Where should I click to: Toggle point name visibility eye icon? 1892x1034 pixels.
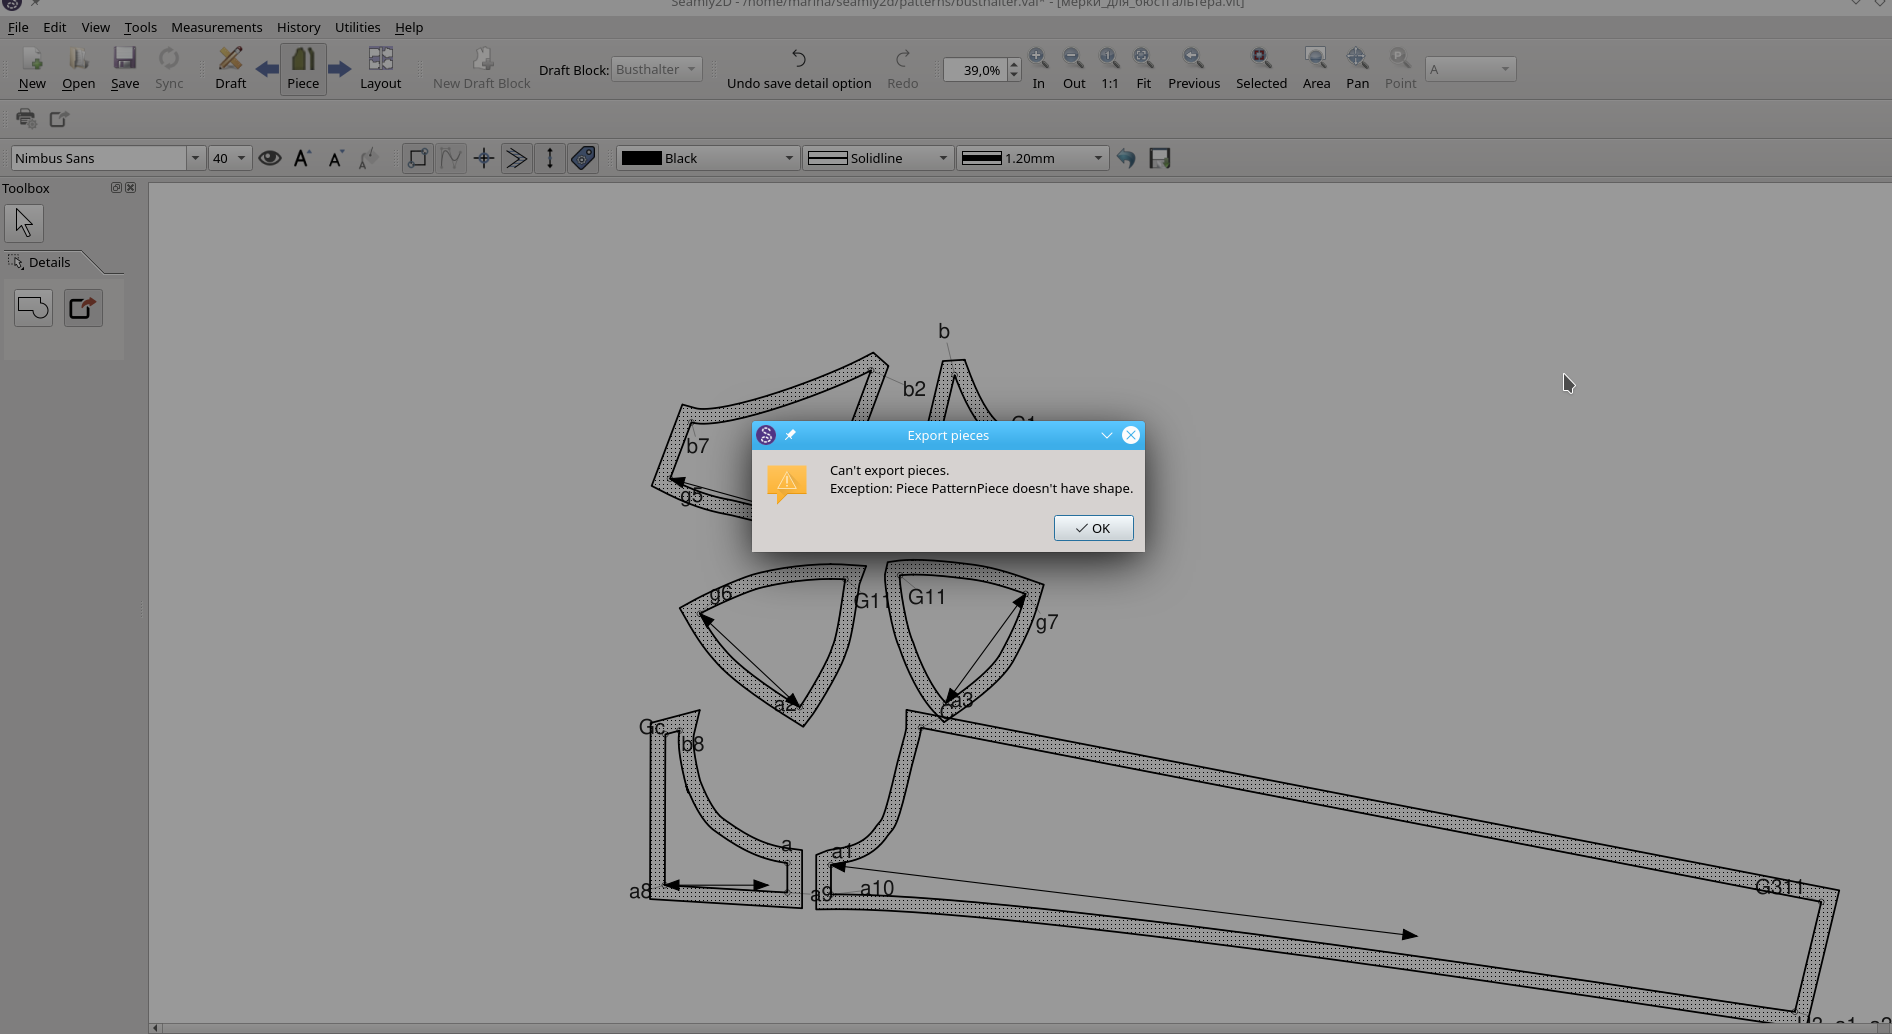click(269, 158)
